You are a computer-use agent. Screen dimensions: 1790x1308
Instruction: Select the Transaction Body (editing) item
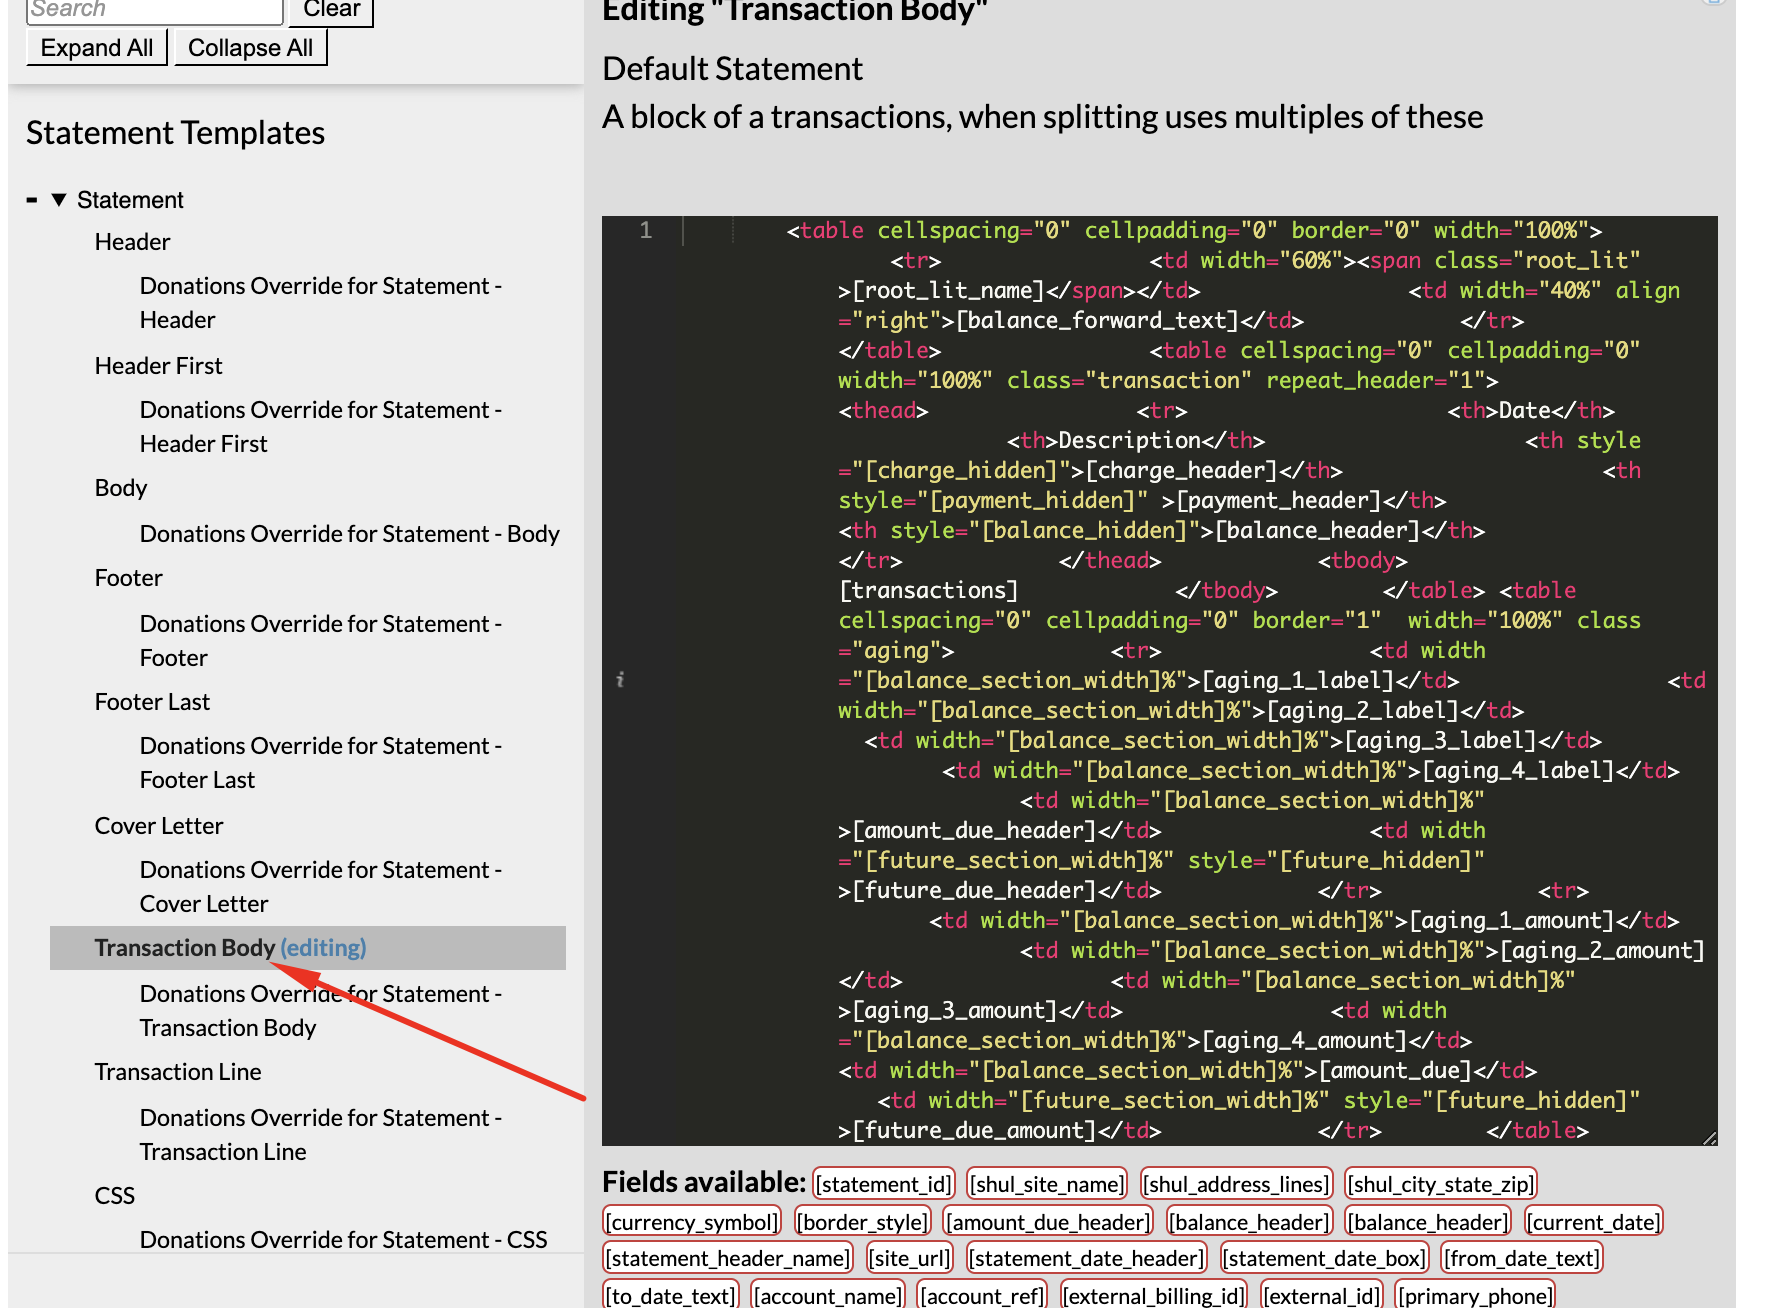click(230, 948)
